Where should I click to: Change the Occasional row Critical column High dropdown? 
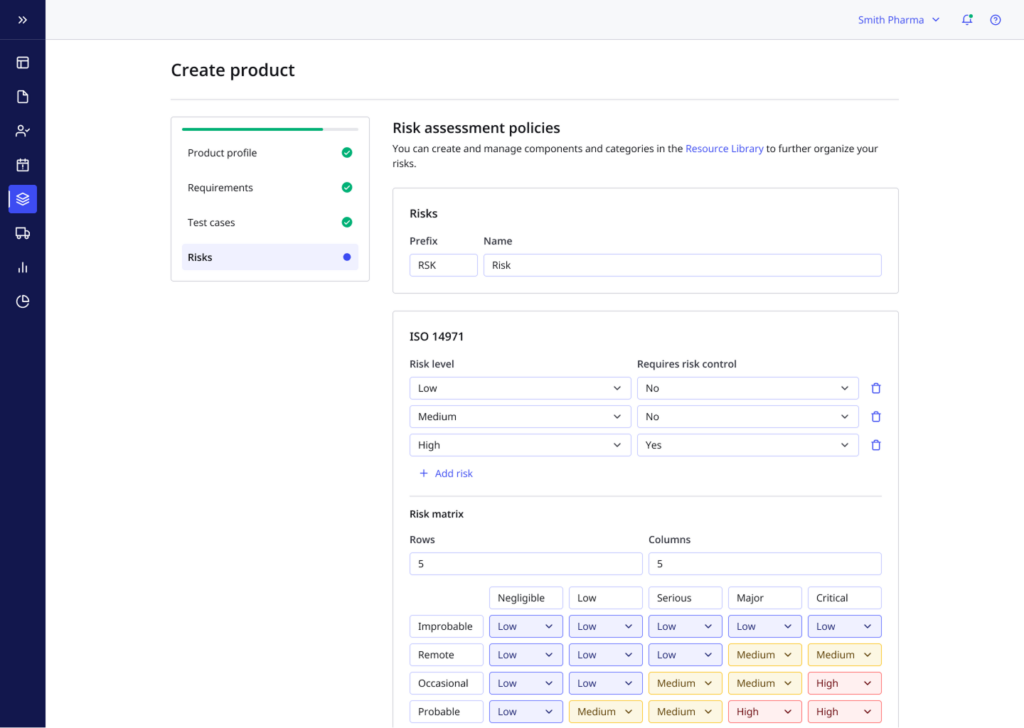pos(844,683)
